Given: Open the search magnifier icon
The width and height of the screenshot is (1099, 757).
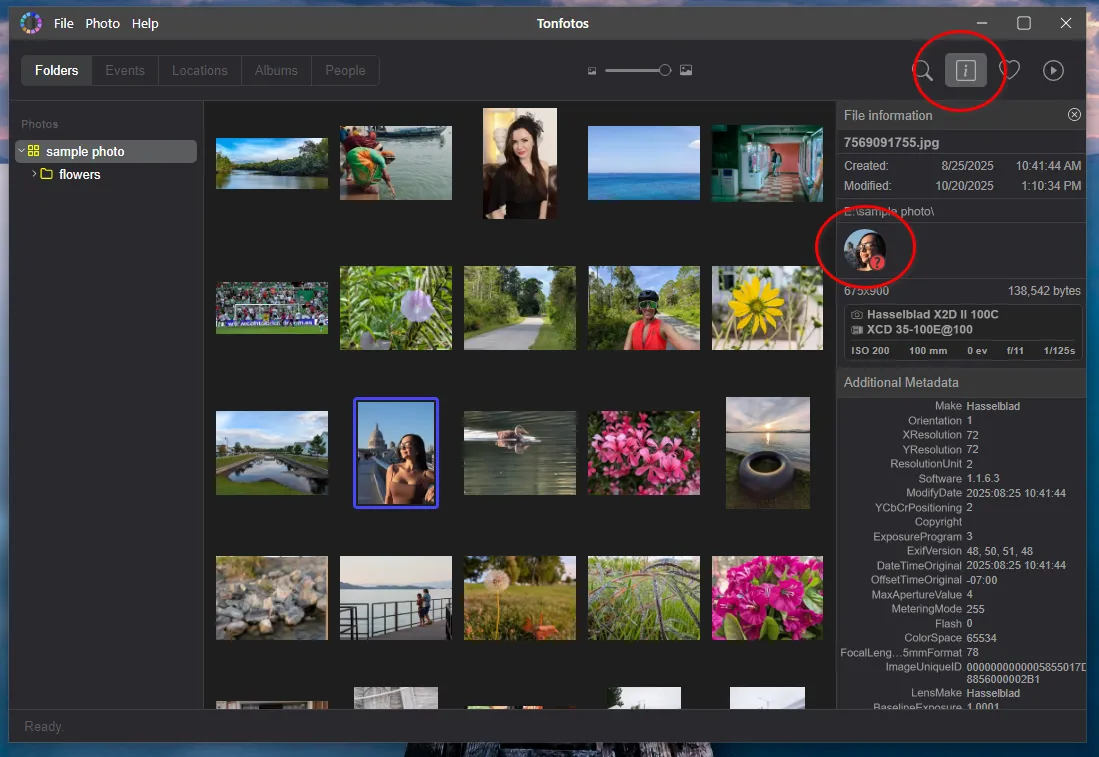Looking at the screenshot, I should tap(922, 70).
